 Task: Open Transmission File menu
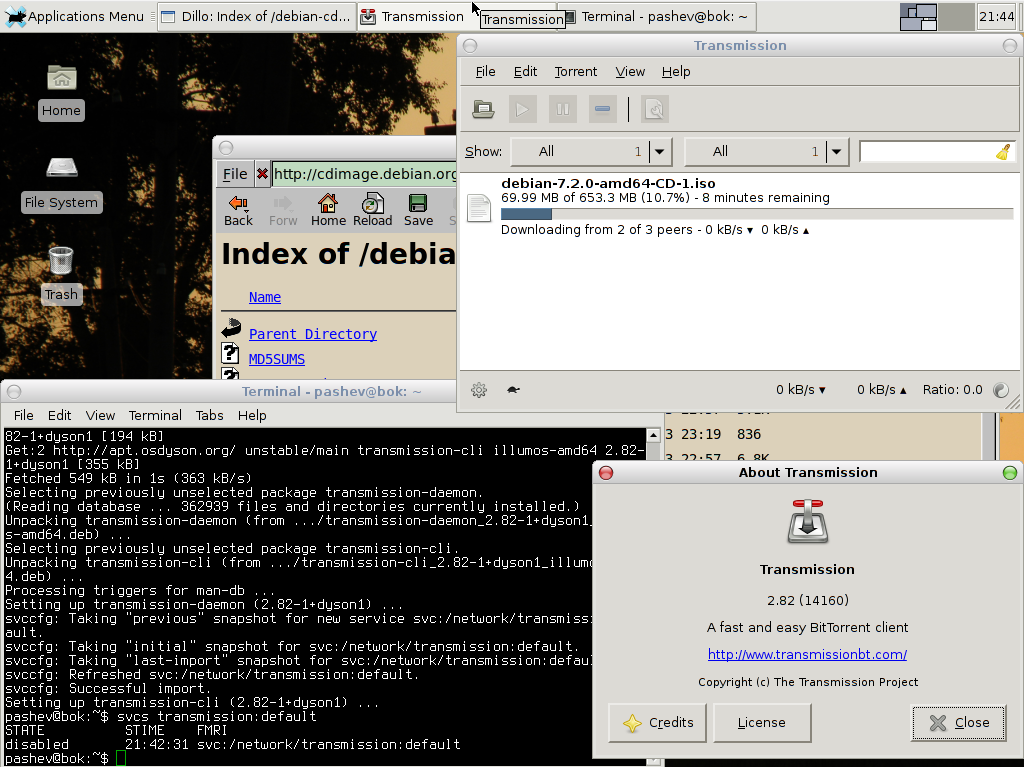[x=485, y=72]
